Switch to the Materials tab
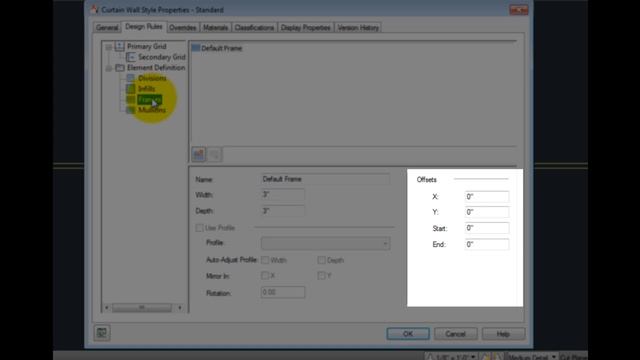 215,27
